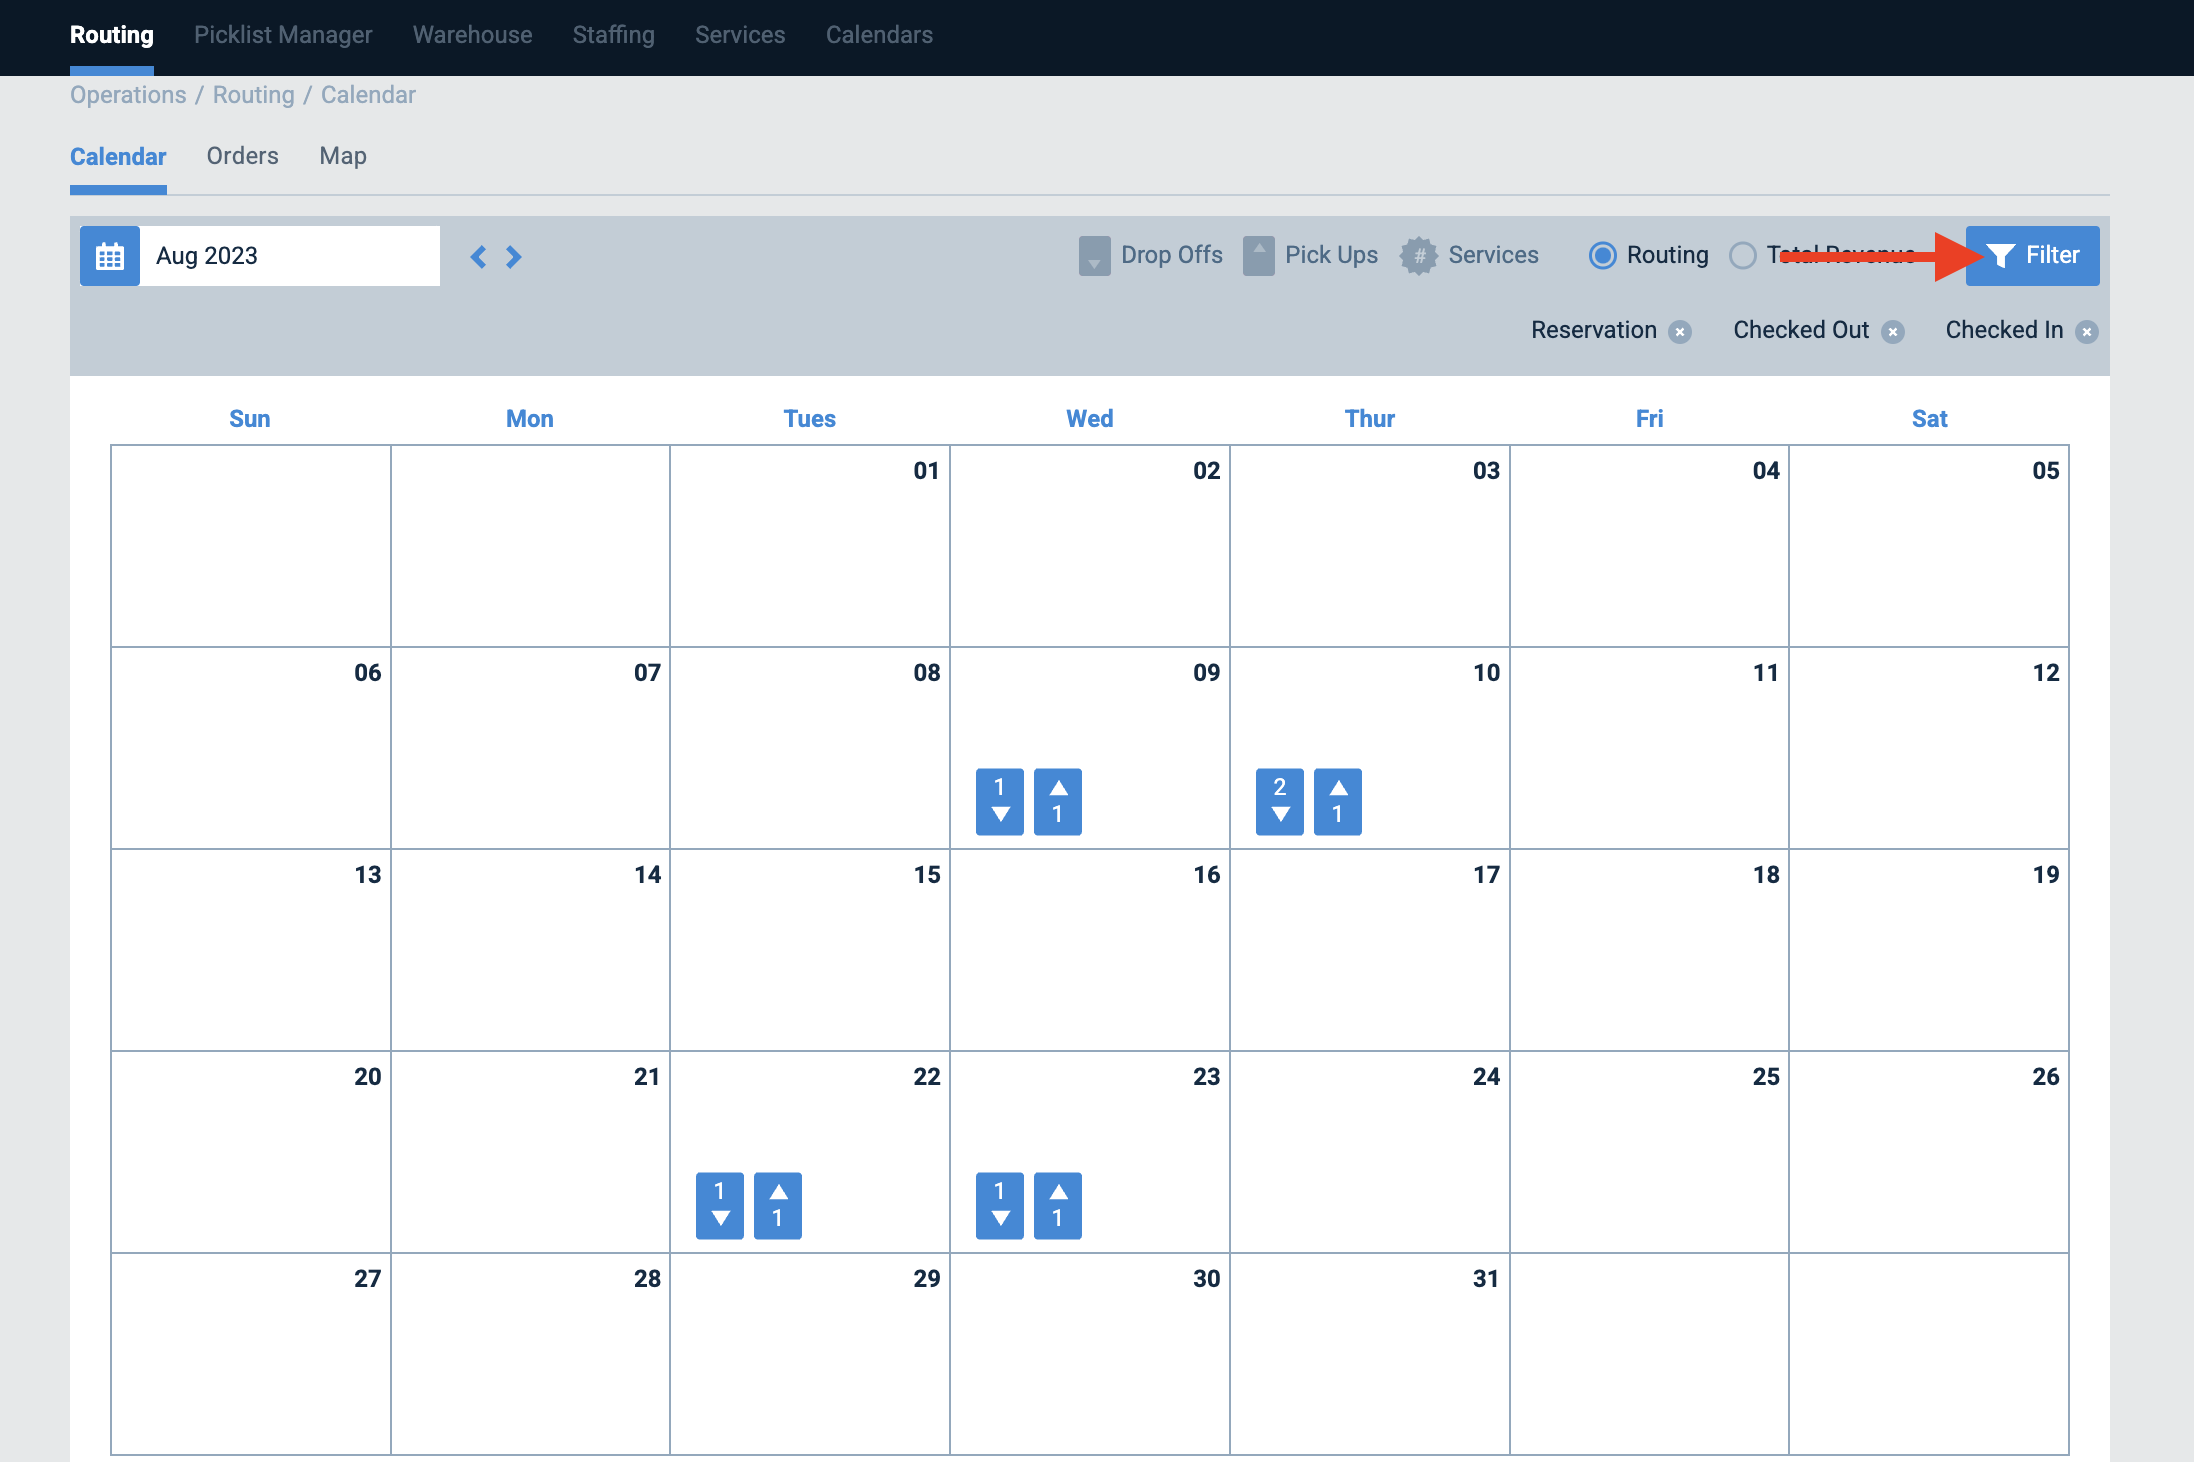Select the August 20 date number
The height and width of the screenshot is (1462, 2194).
[368, 1077]
